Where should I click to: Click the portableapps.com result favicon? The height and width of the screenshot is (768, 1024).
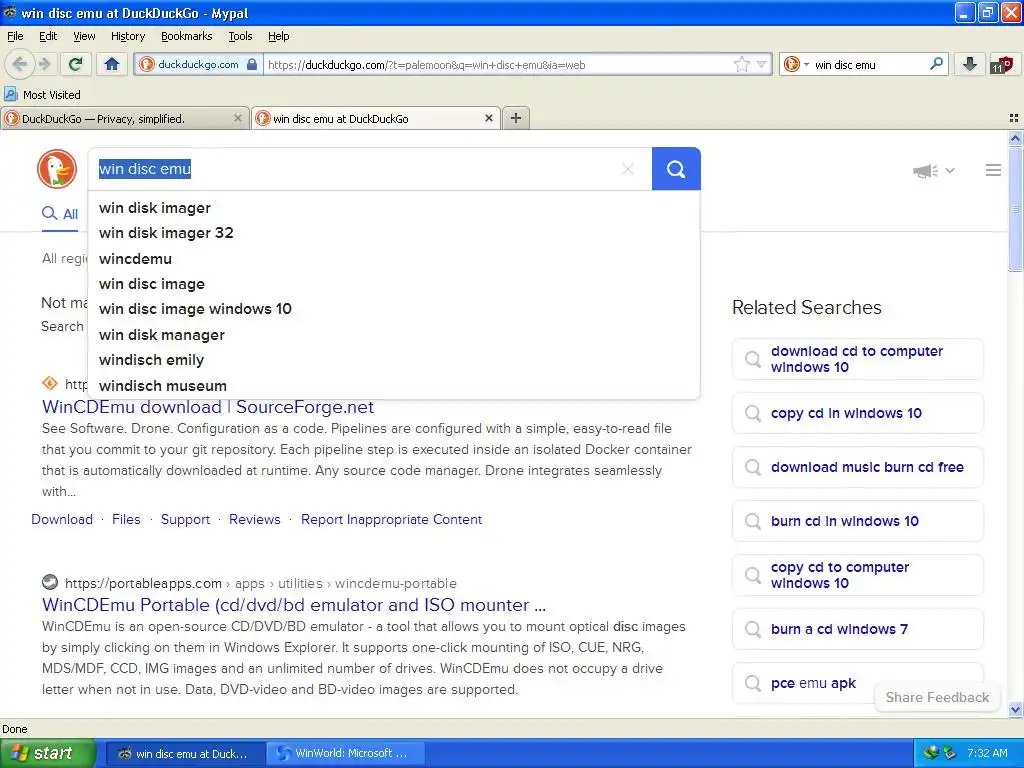point(50,582)
